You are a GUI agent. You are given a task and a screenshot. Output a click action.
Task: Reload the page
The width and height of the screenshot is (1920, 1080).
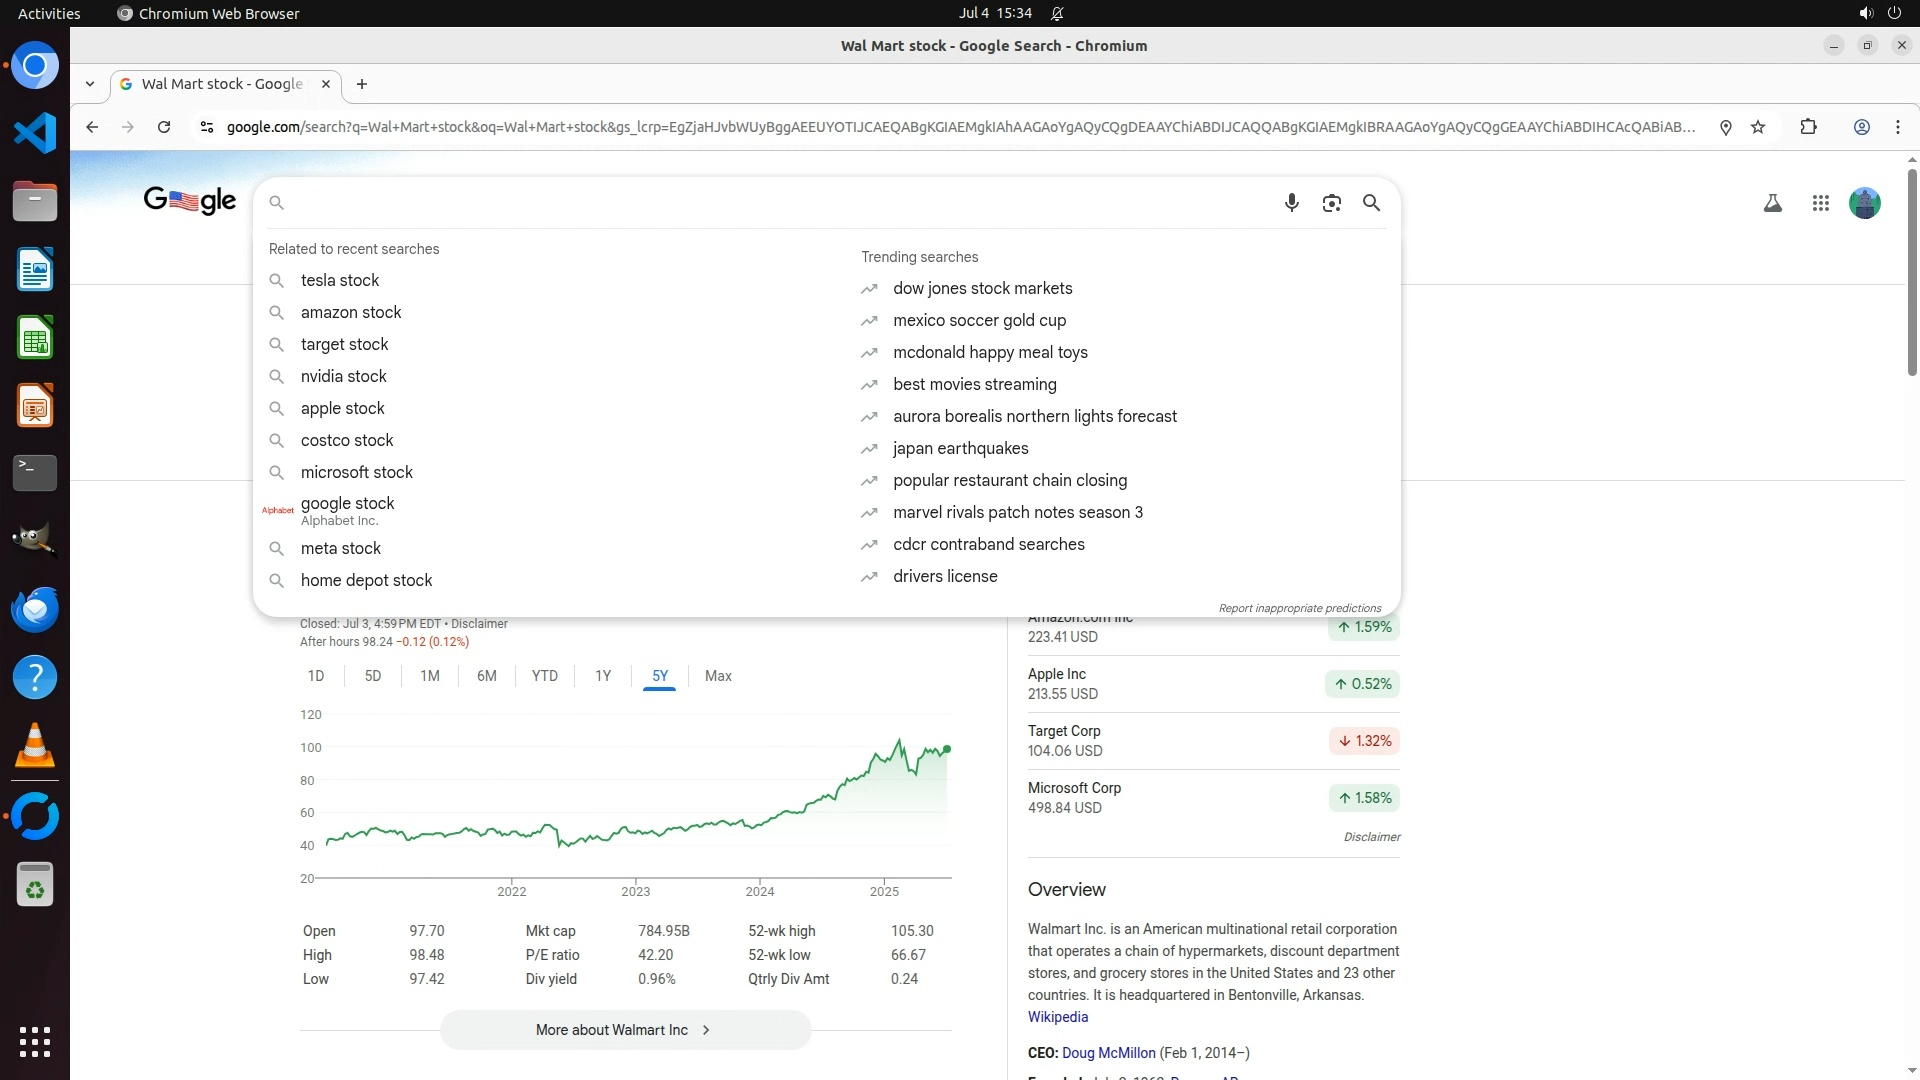pos(164,127)
